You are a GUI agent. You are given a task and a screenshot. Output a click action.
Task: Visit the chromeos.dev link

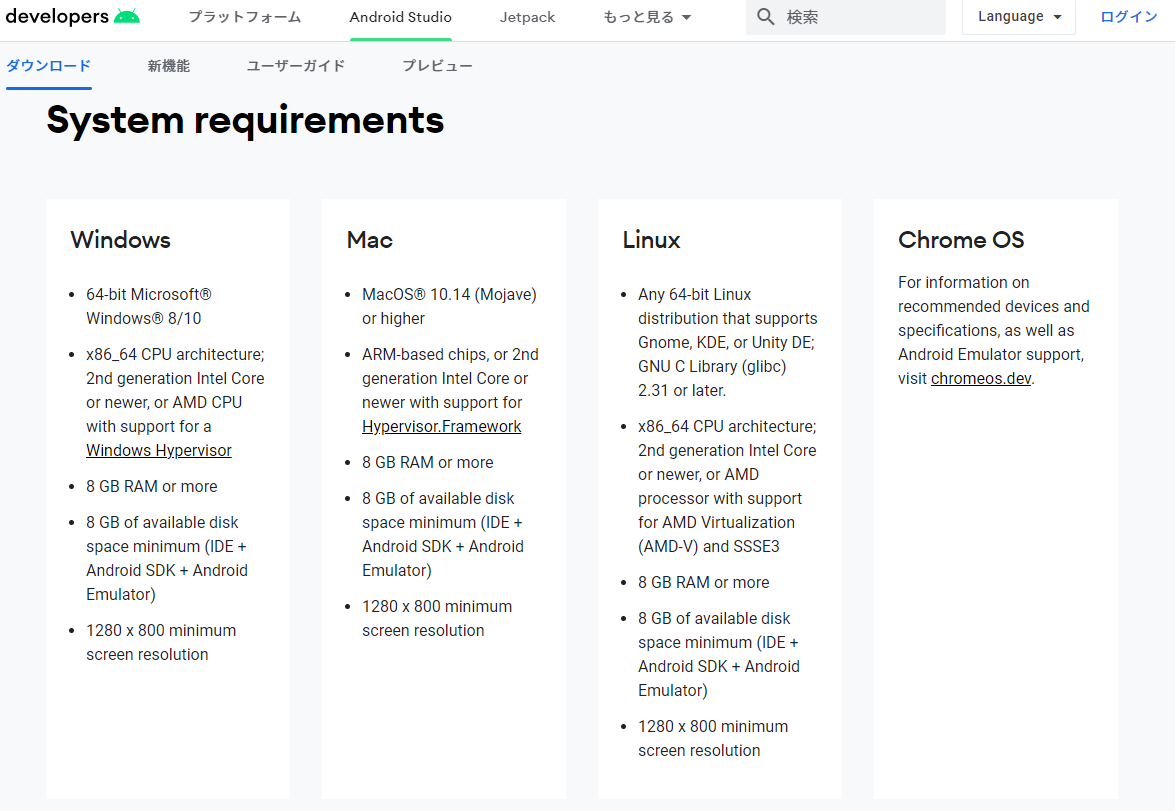[981, 379]
